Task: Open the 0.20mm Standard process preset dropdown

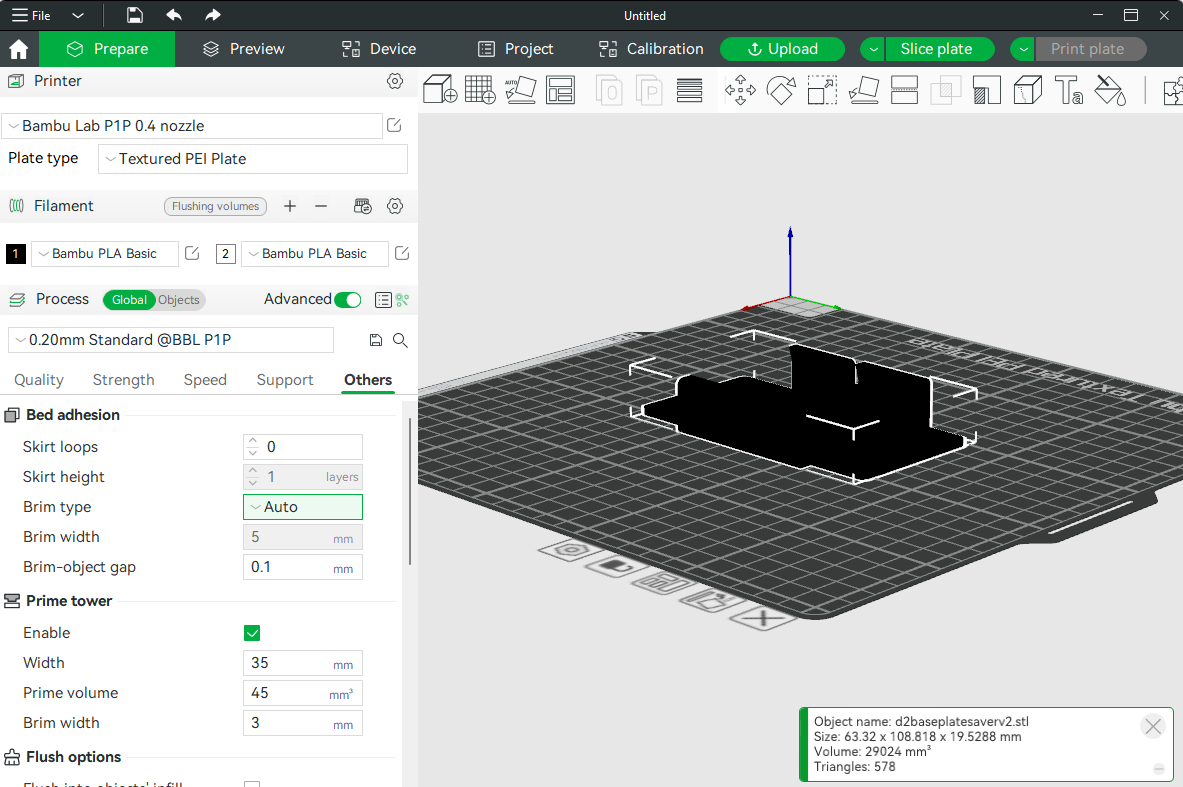Action: [x=171, y=340]
